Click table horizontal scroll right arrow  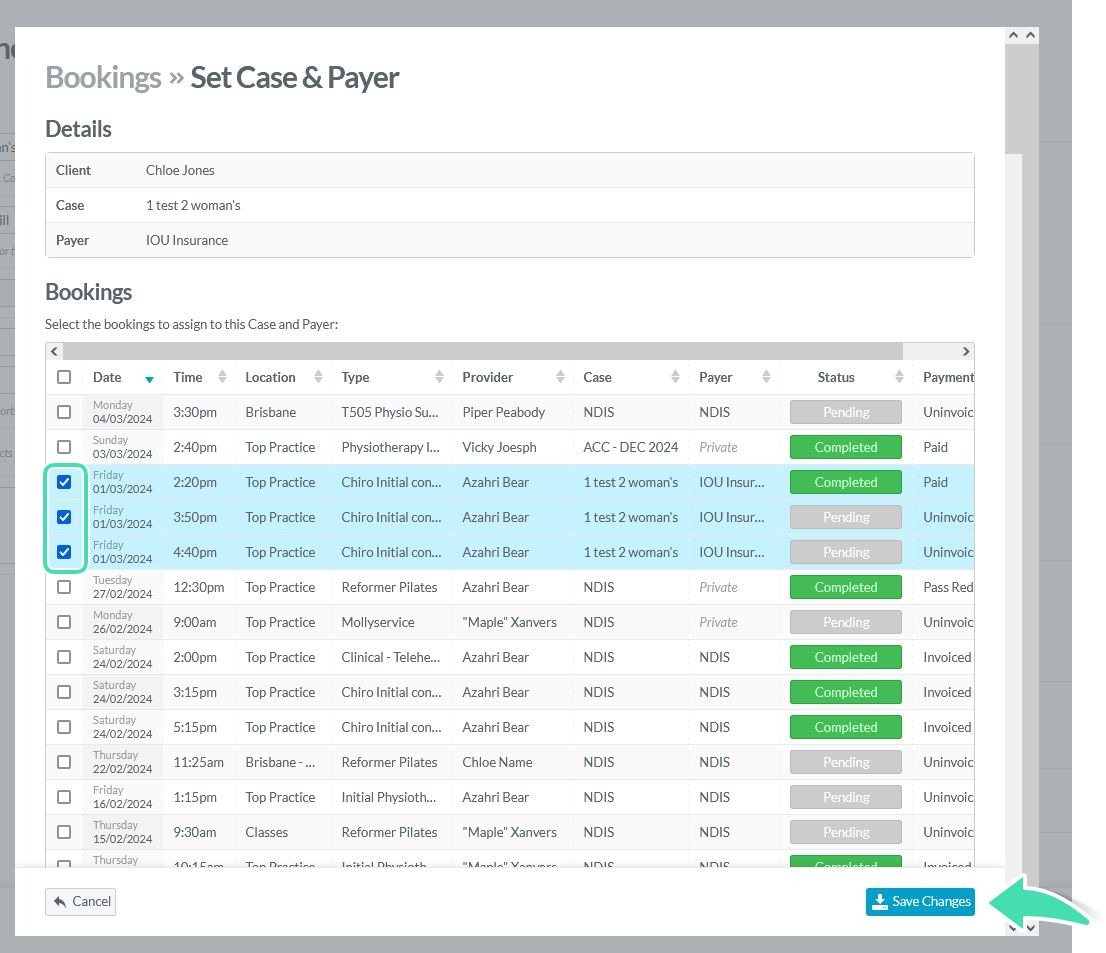966,351
